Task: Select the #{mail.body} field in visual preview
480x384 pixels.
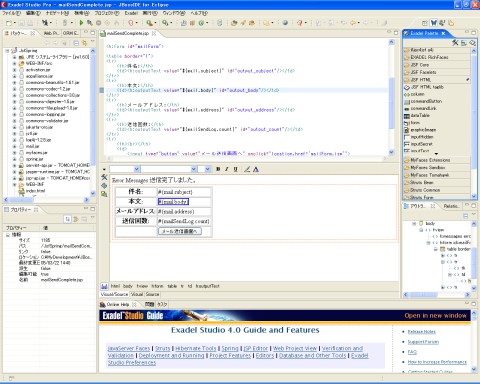Action: click(x=173, y=202)
